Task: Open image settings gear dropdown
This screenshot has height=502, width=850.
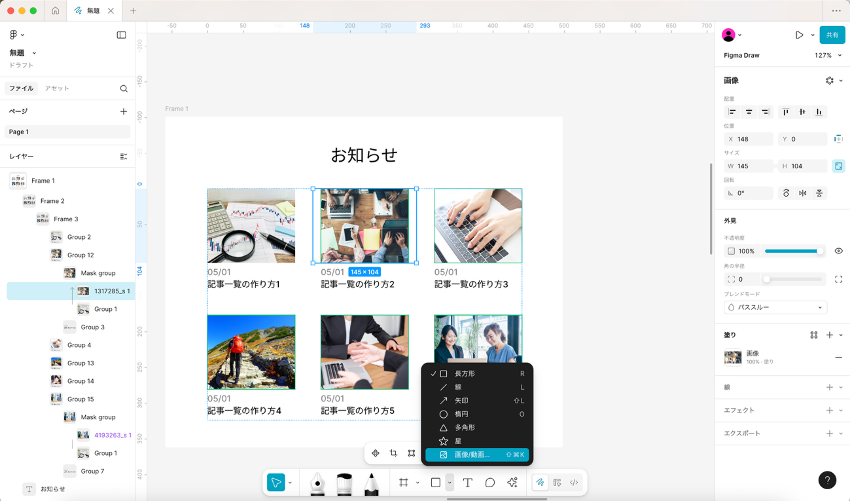Action: (834, 80)
